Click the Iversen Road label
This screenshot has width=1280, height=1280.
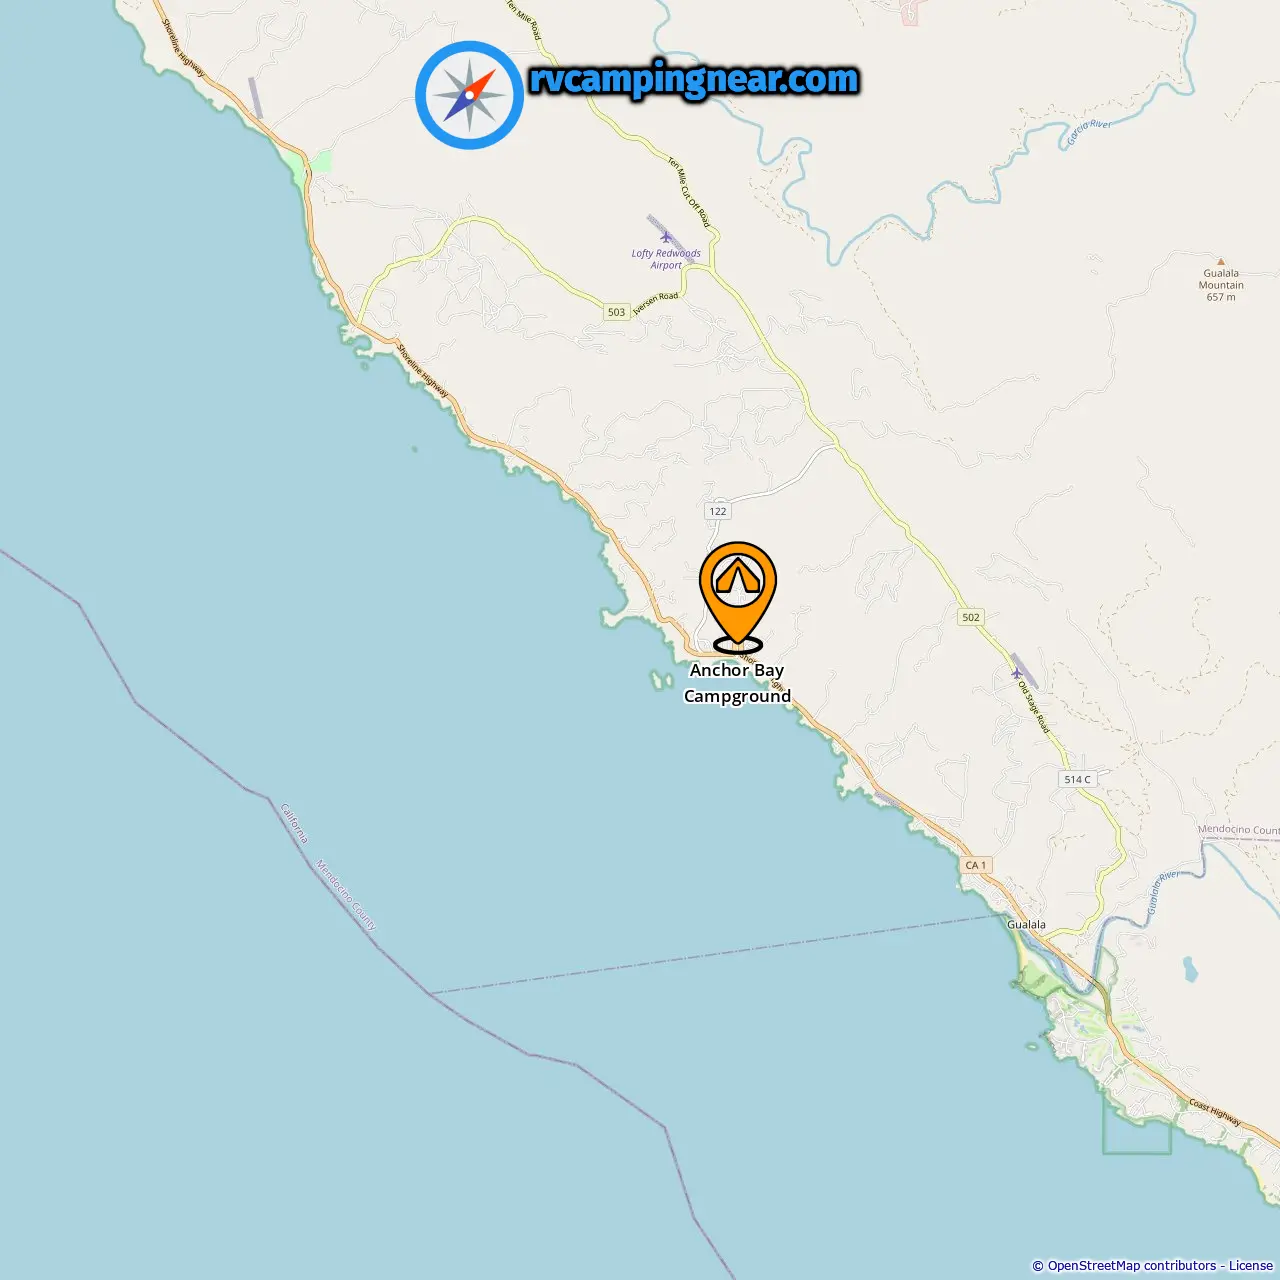point(655,303)
